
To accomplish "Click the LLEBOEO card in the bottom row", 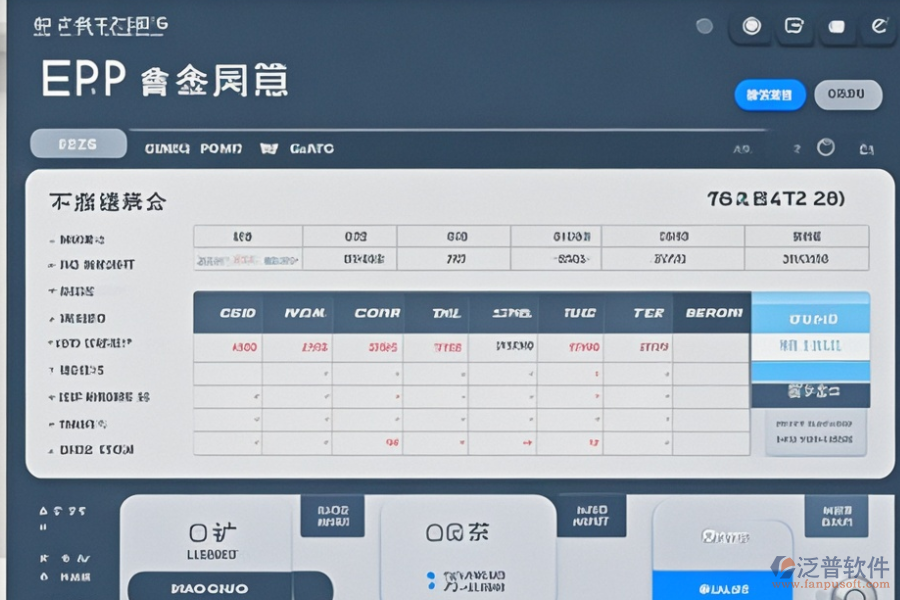I will [x=213, y=540].
